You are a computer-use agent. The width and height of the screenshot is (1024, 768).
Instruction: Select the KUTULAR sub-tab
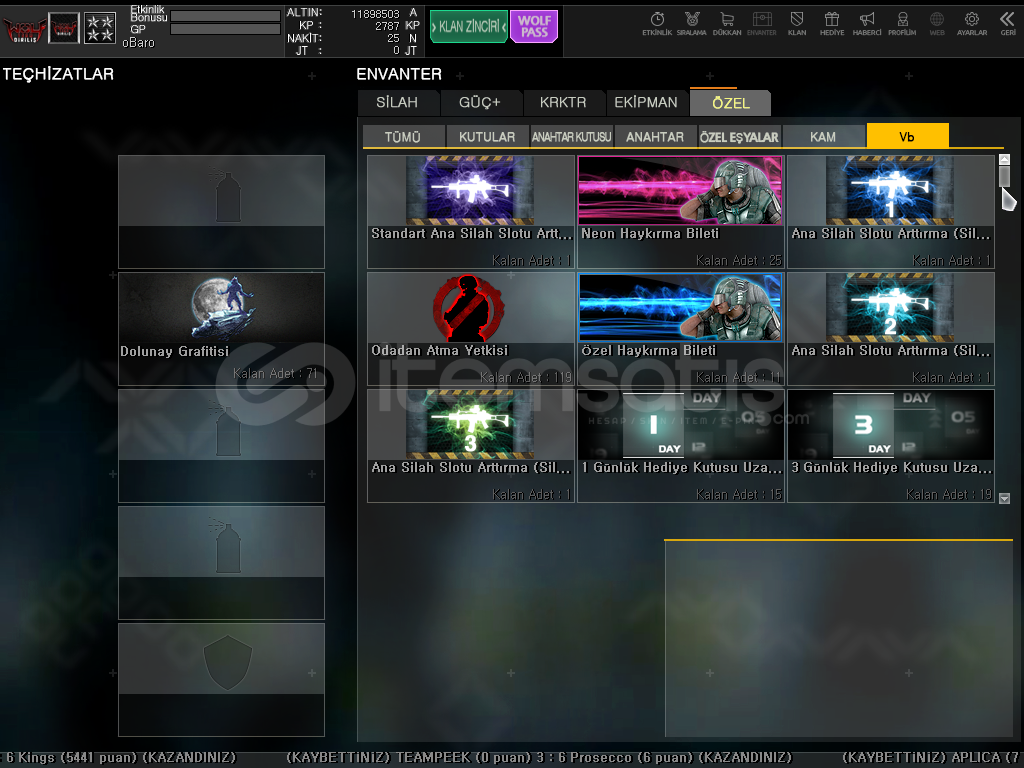487,136
